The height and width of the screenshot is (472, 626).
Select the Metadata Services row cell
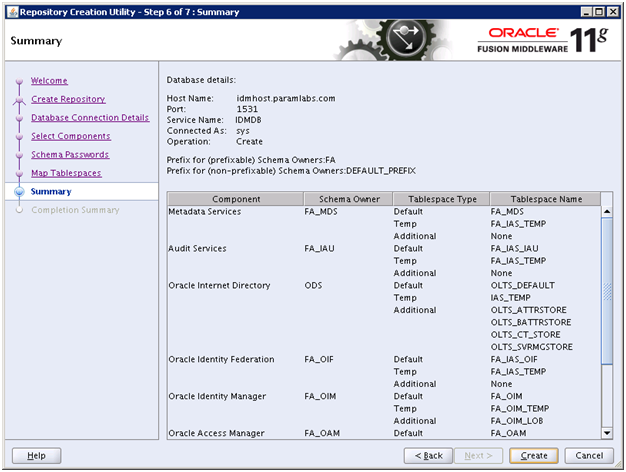[205, 212]
